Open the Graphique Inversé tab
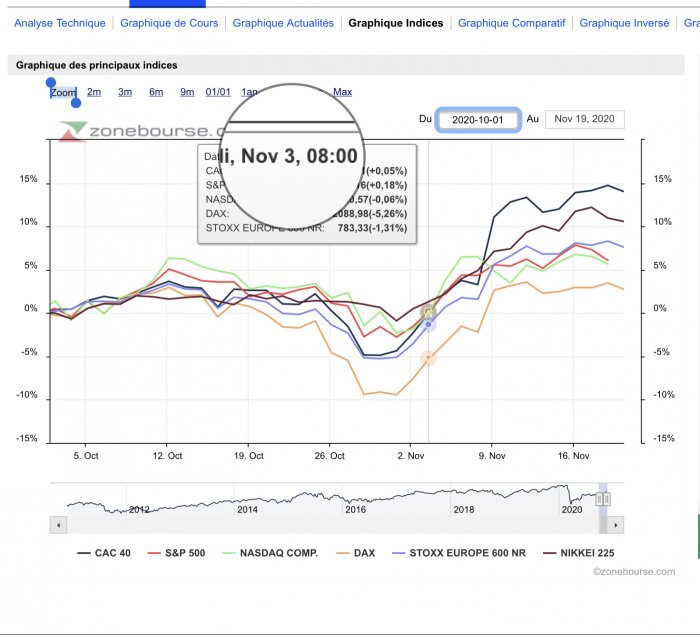Screen dimensions: 700x635 (x=624, y=23)
